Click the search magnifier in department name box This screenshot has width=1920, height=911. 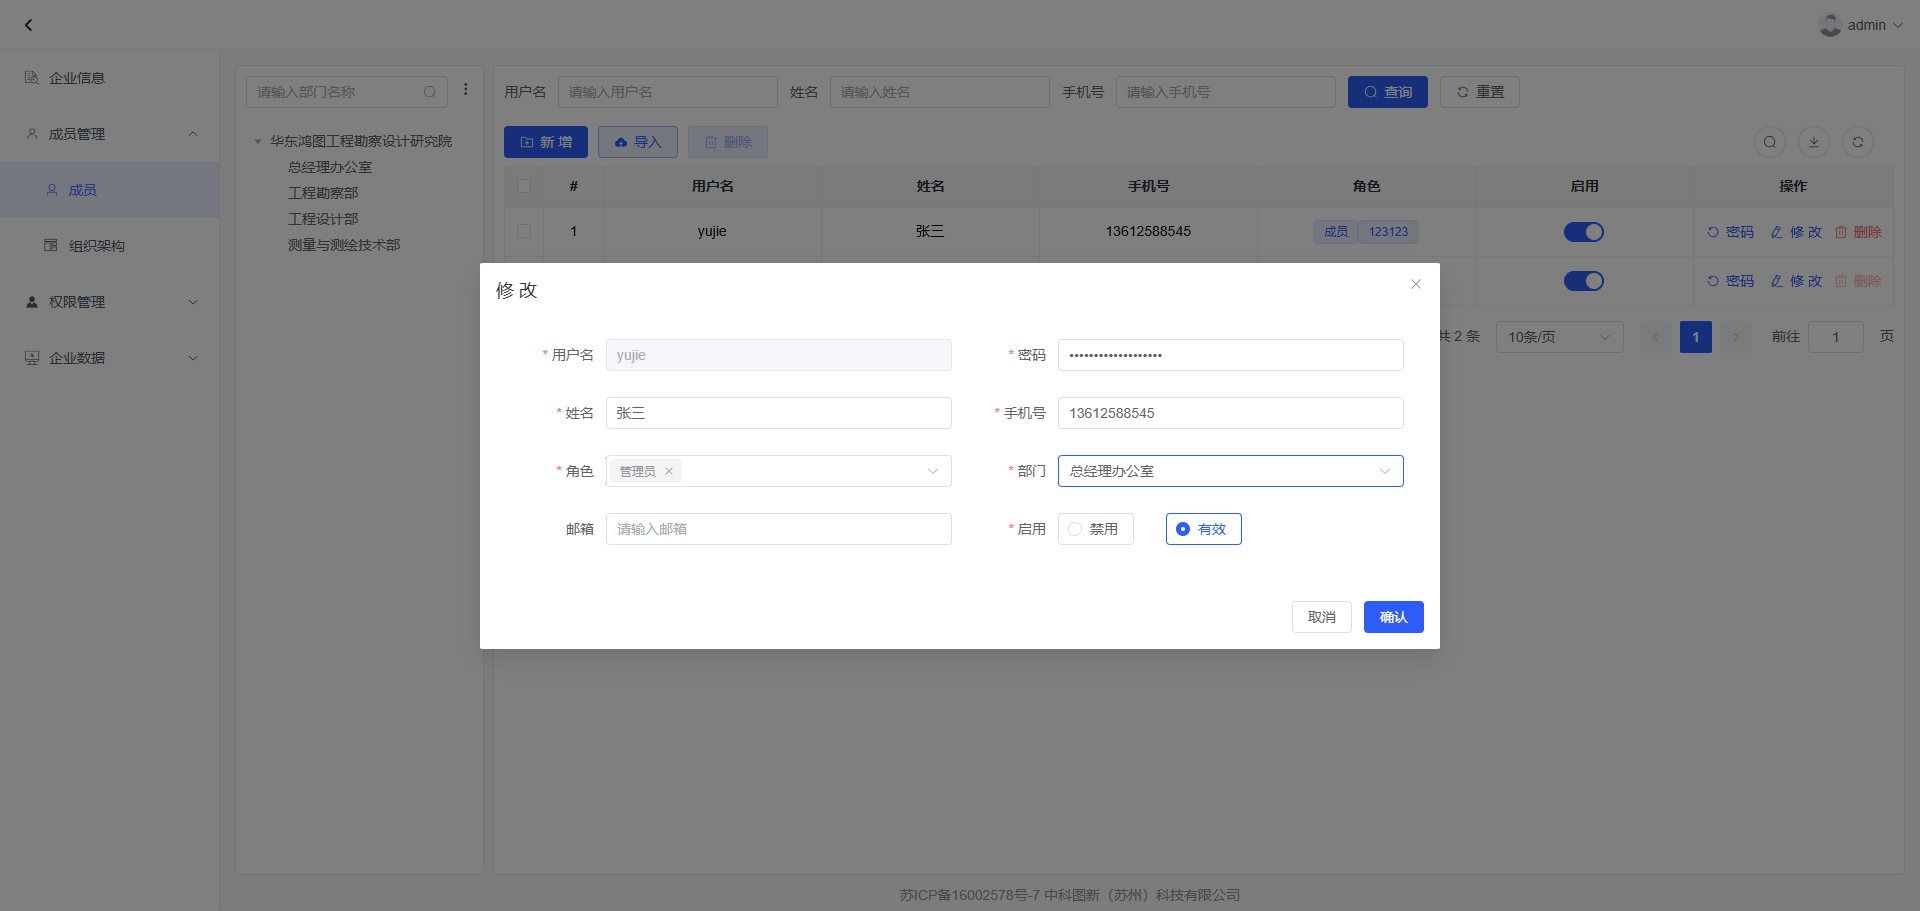430,92
